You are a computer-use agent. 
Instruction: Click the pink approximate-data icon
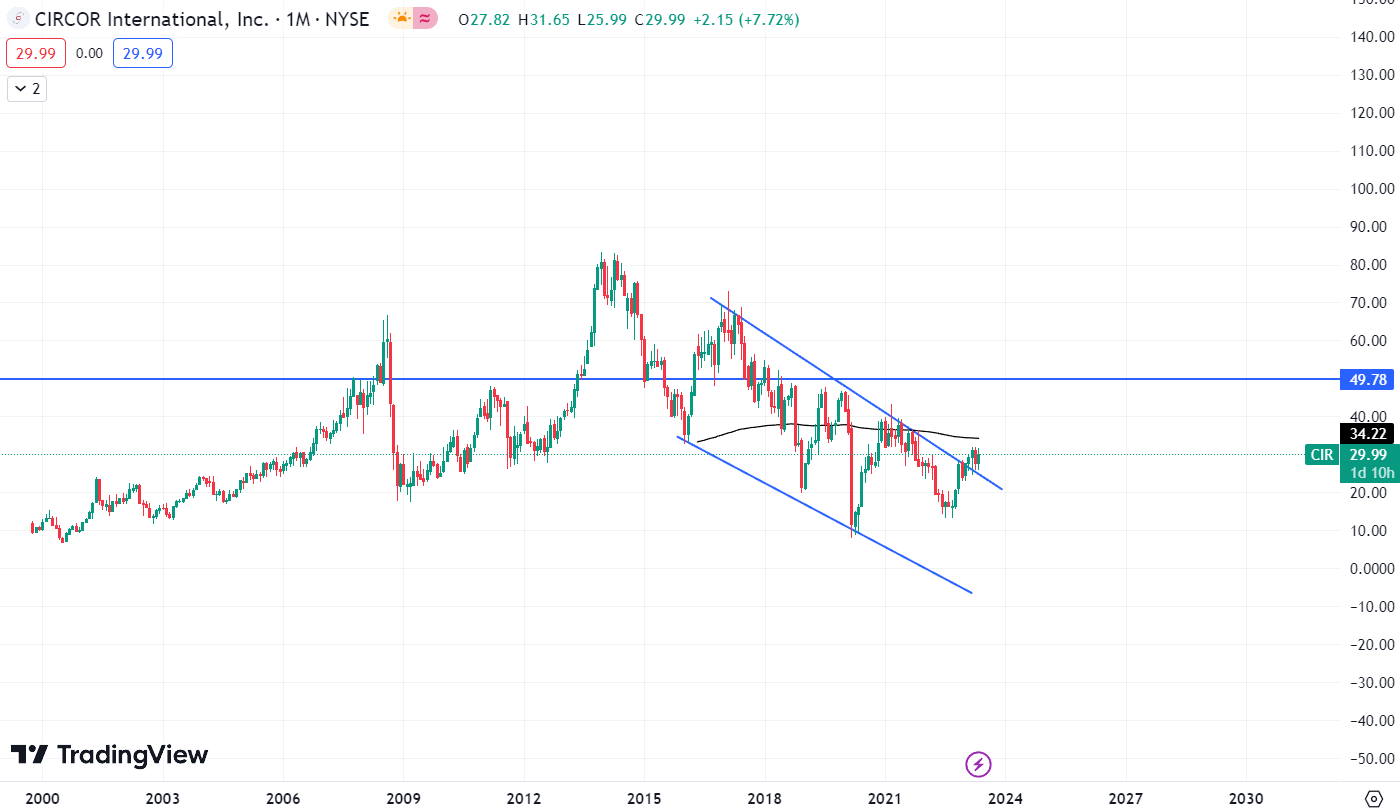click(425, 19)
